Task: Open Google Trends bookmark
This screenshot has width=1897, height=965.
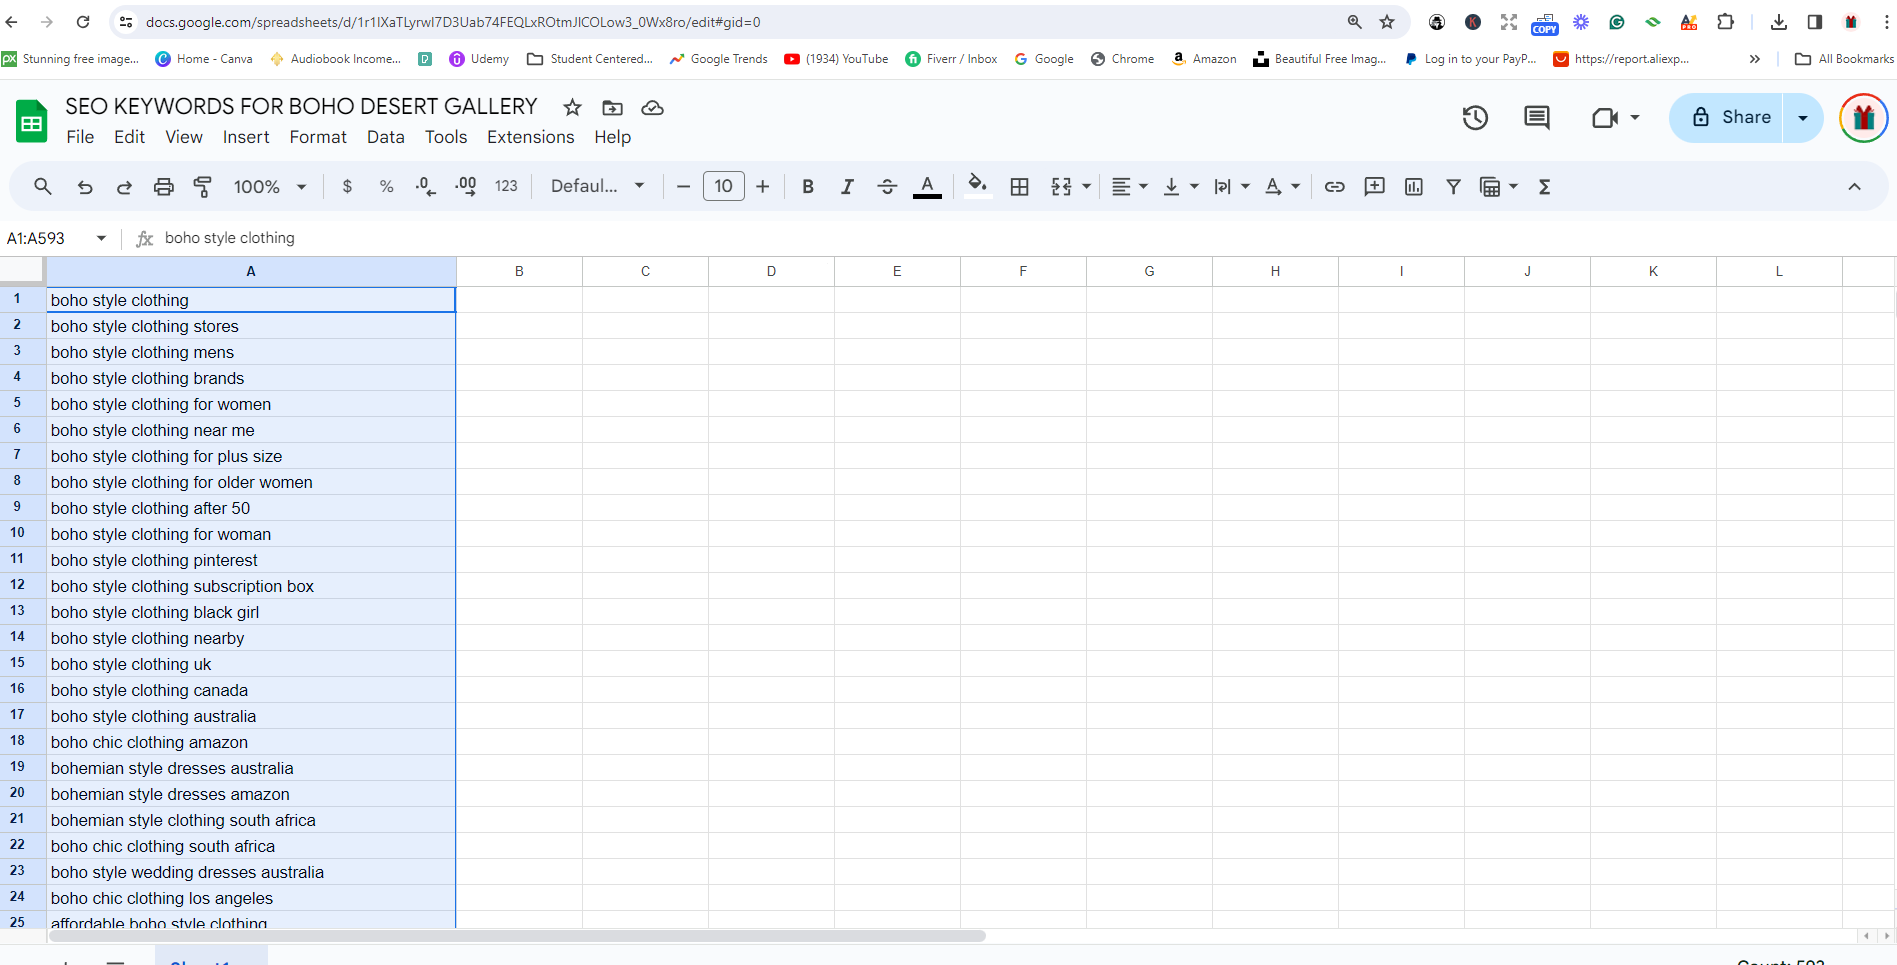Action: click(719, 59)
